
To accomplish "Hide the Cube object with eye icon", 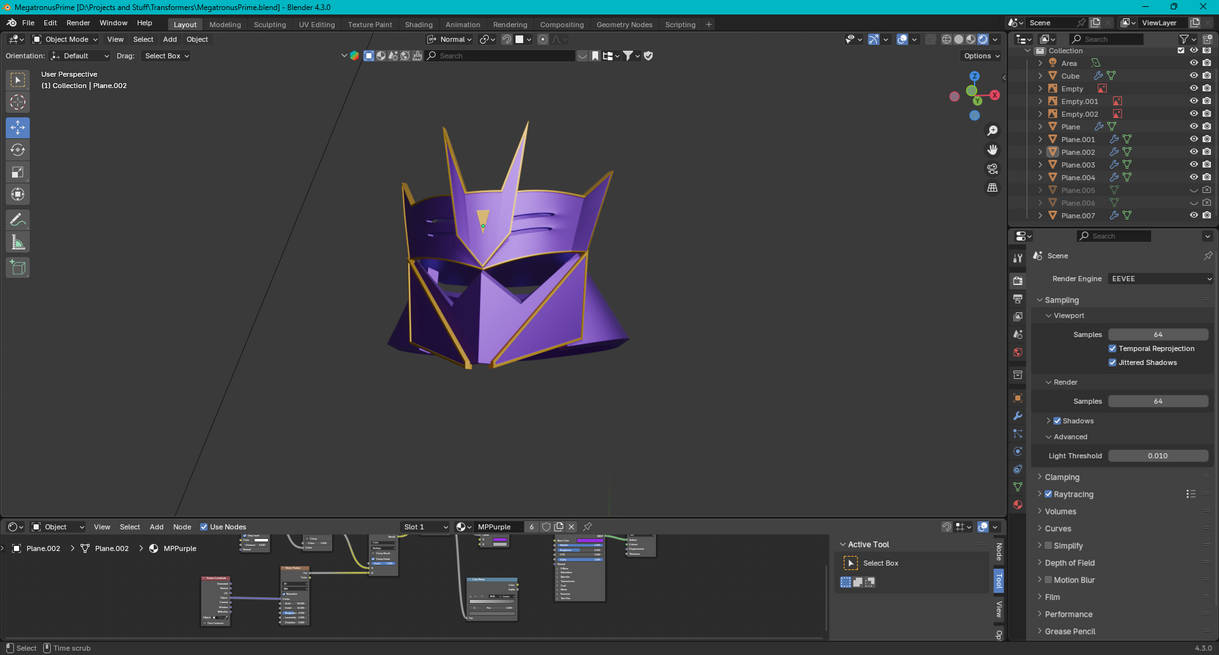I will click(1193, 76).
